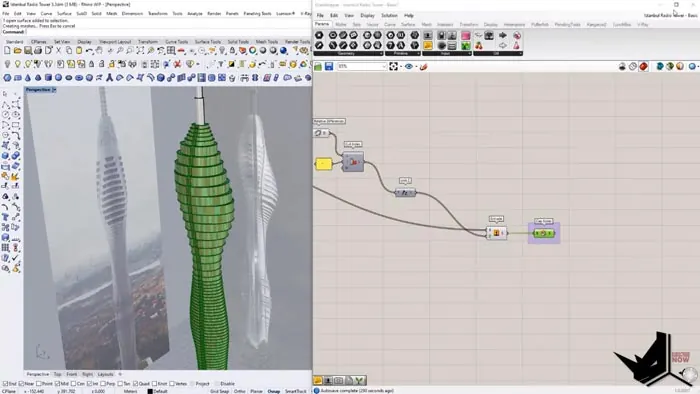Toggle SmartTrack in Rhino status bar
The height and width of the screenshot is (394, 700).
[x=295, y=391]
